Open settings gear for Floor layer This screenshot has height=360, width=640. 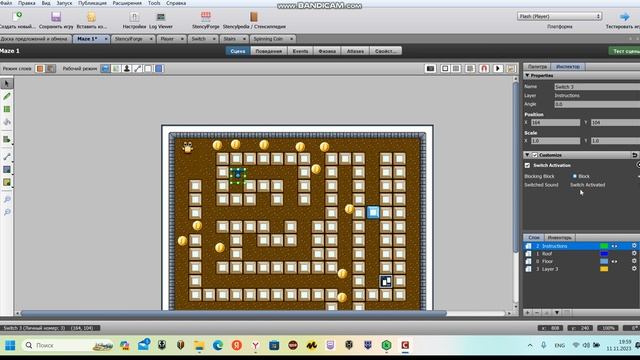634,261
